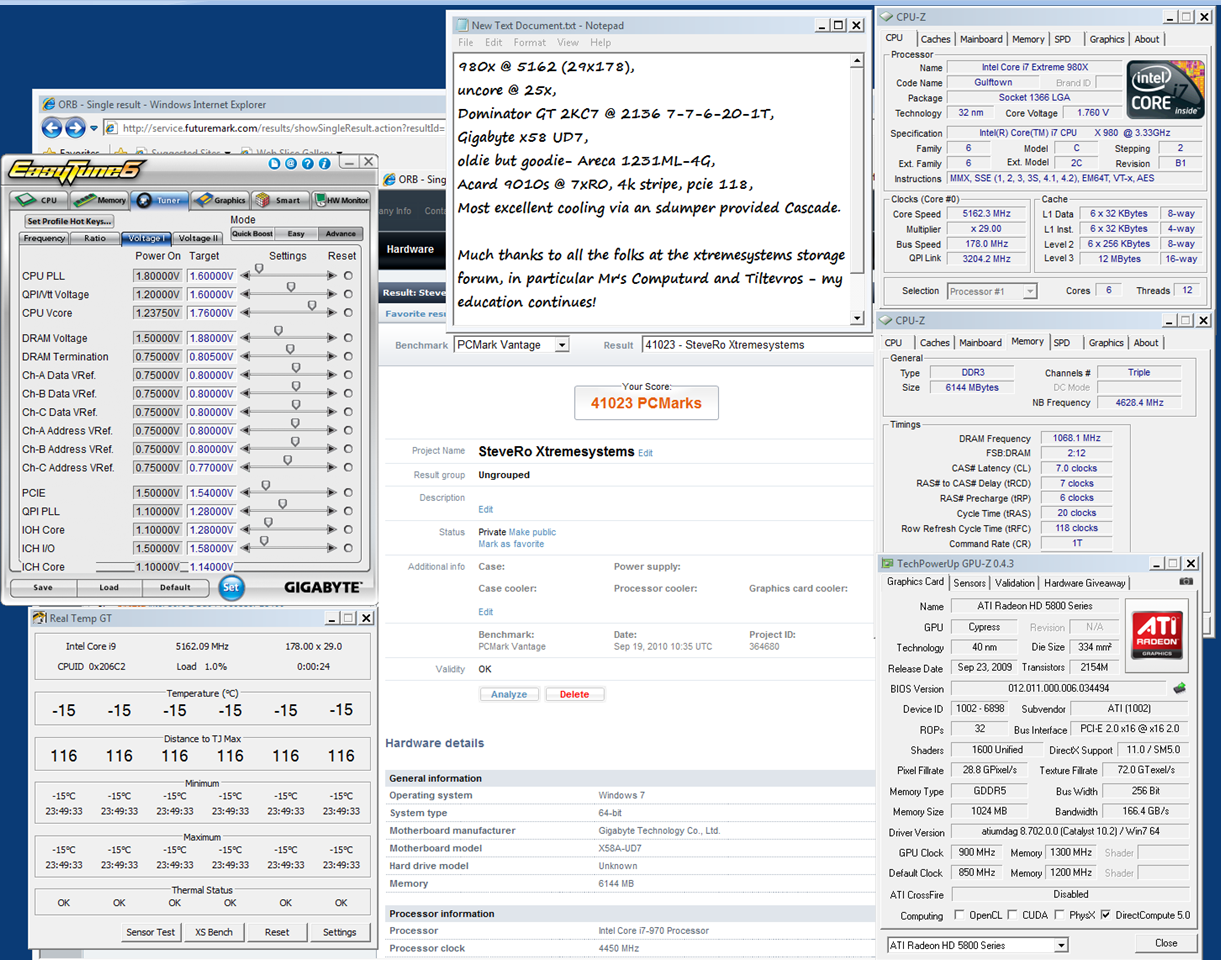Viewport: 1221px width, 960px height.
Task: Click the Sensor Test button in Real Temp
Action: point(151,932)
